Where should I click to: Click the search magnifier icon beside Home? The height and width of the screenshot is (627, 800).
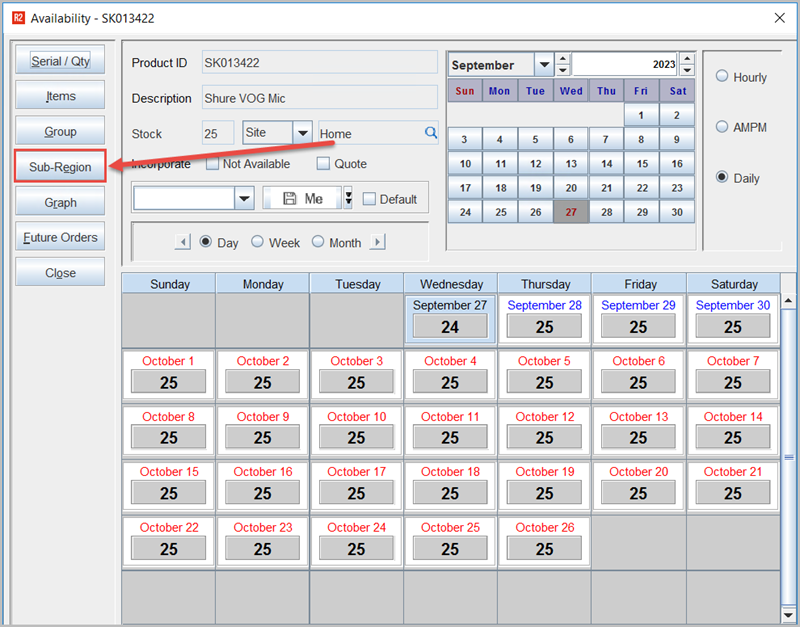coord(431,133)
